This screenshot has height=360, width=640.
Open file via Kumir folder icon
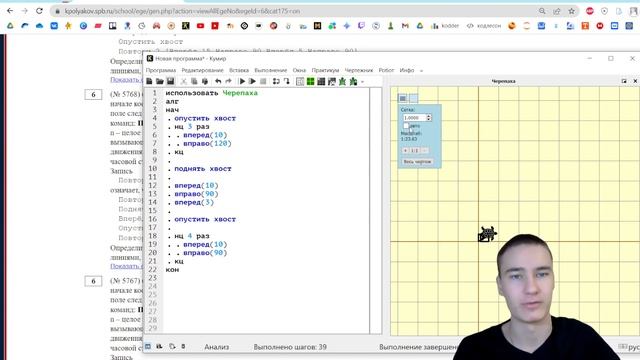160,81
